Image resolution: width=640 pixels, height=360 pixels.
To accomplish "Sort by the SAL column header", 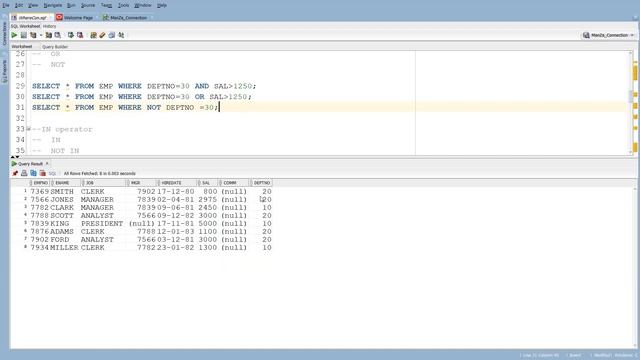I will pos(208,183).
